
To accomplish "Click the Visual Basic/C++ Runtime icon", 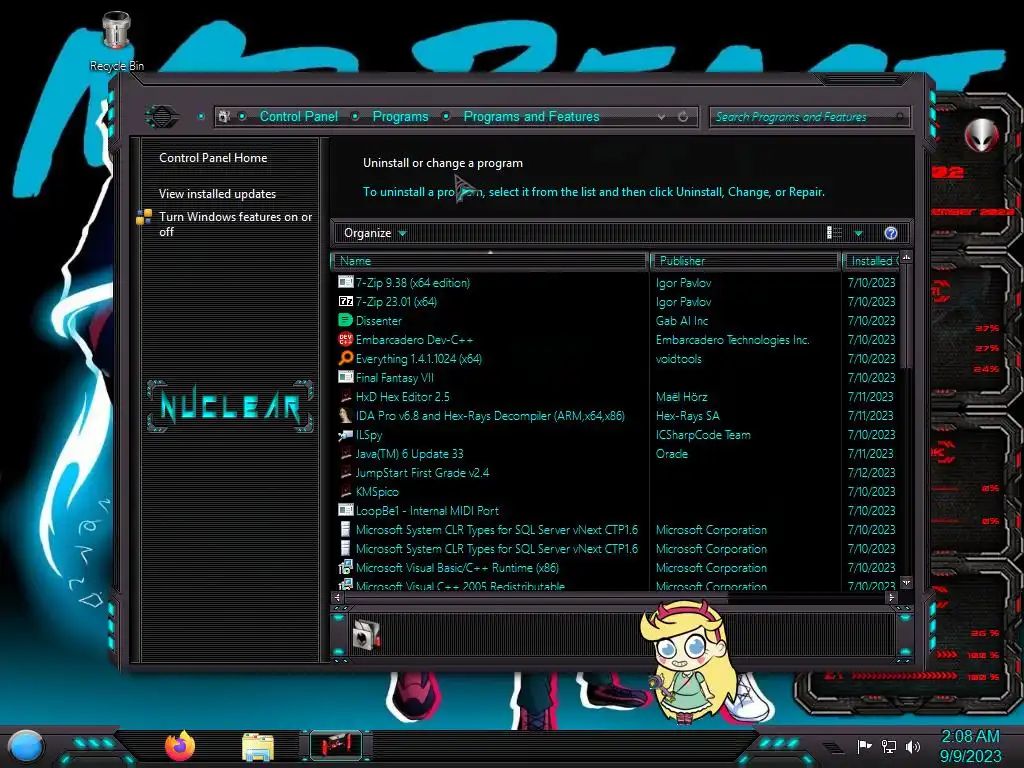I will tap(345, 567).
